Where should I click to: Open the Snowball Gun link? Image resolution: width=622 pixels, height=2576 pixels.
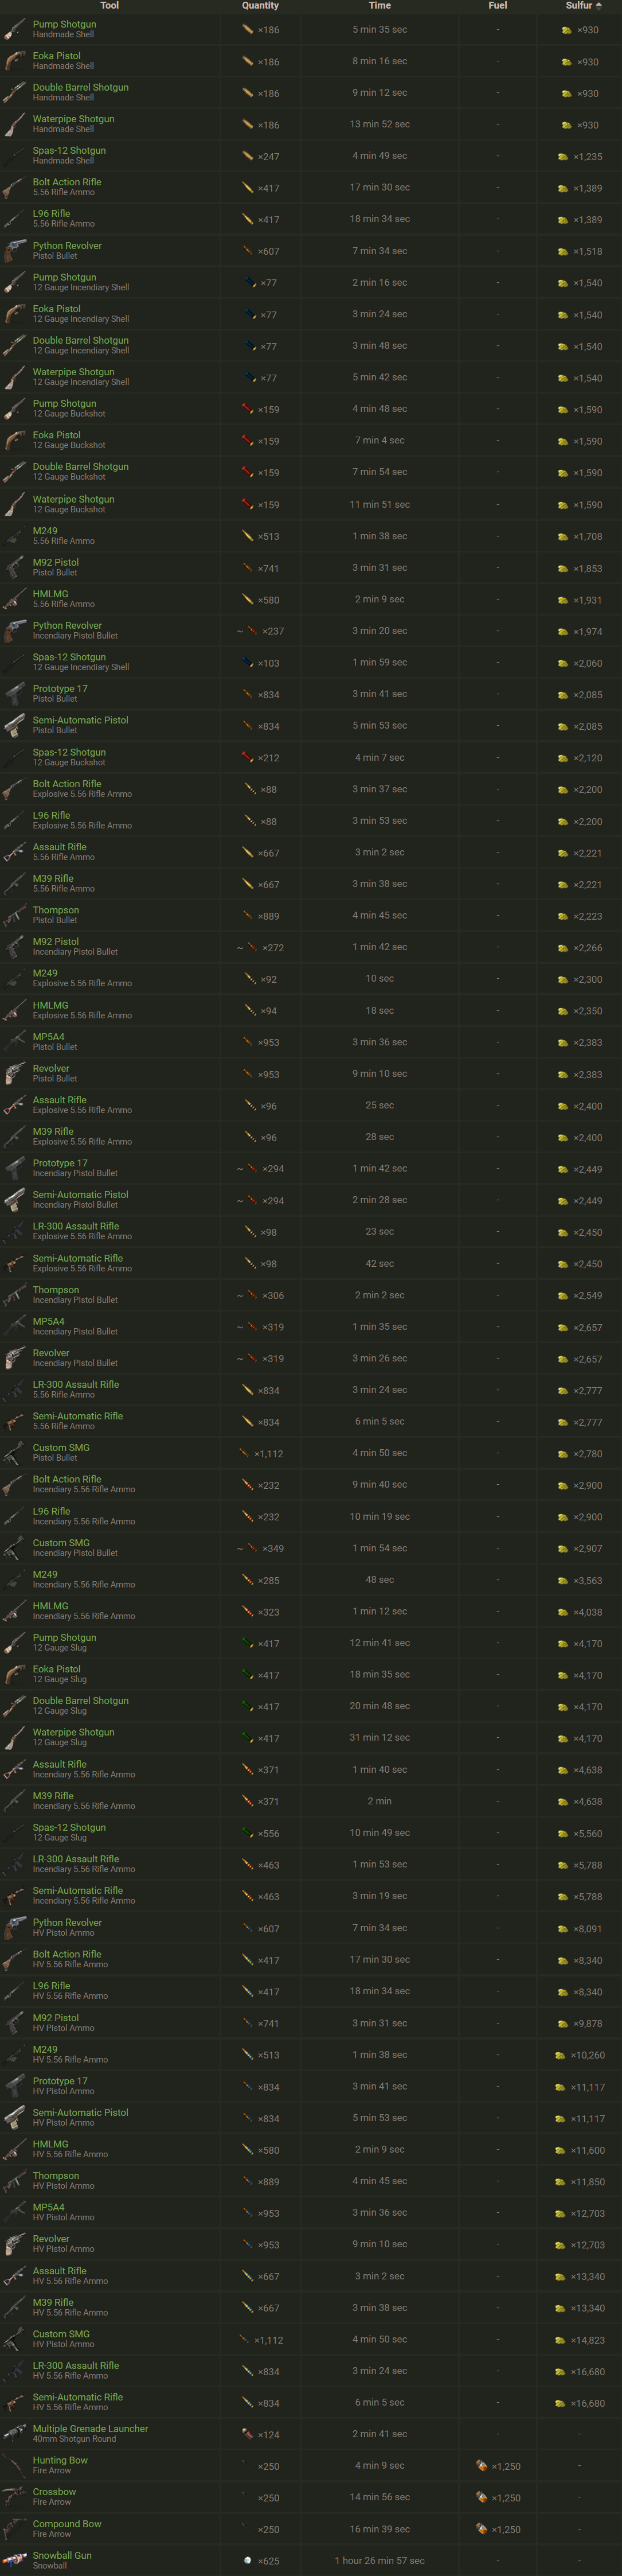click(62, 2555)
